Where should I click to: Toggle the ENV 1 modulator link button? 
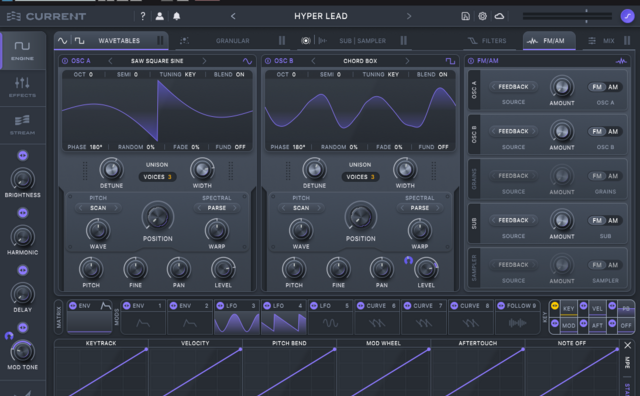[x=127, y=306]
